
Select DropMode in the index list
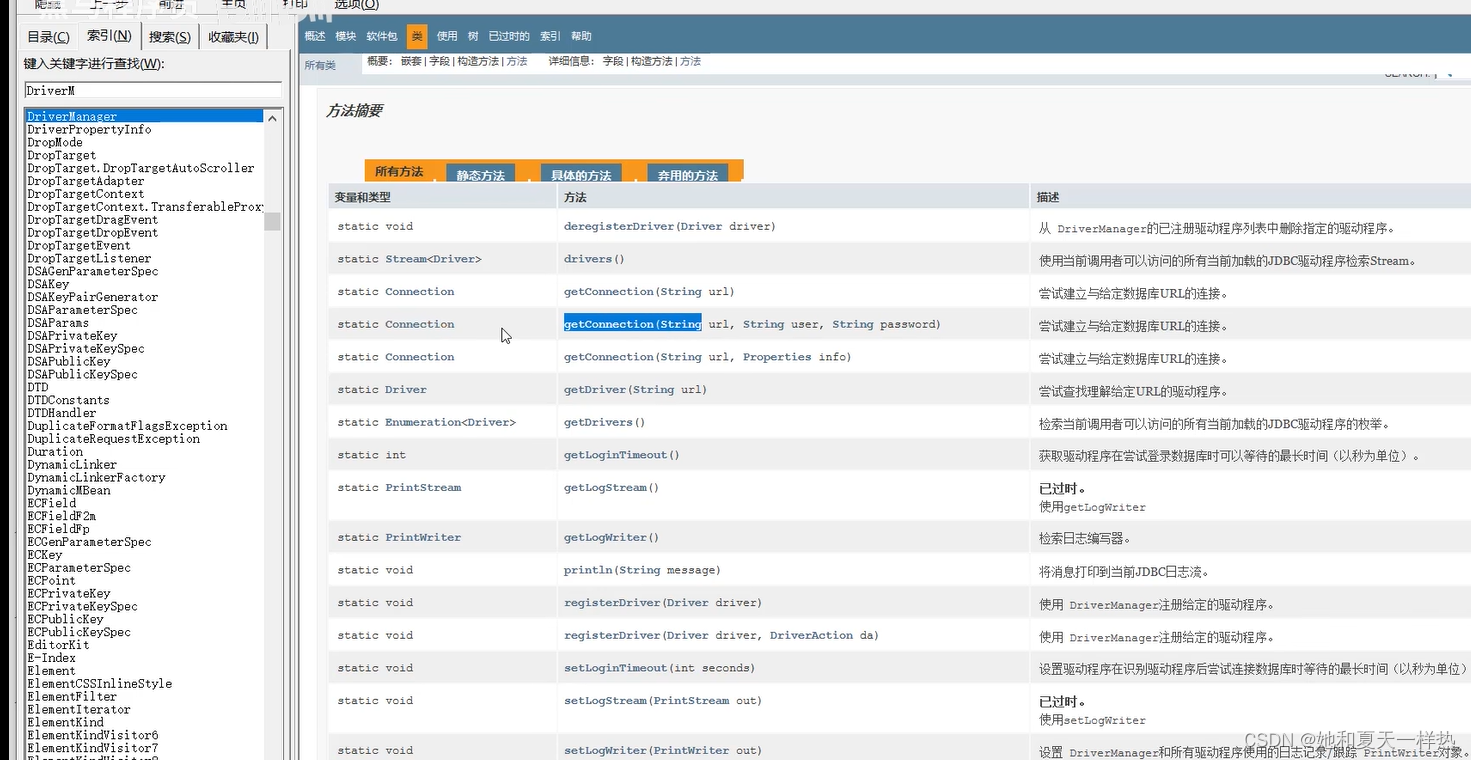55,142
